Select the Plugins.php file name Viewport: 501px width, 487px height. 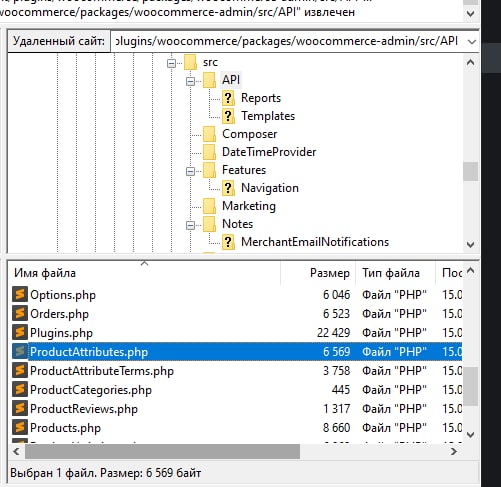click(x=61, y=333)
